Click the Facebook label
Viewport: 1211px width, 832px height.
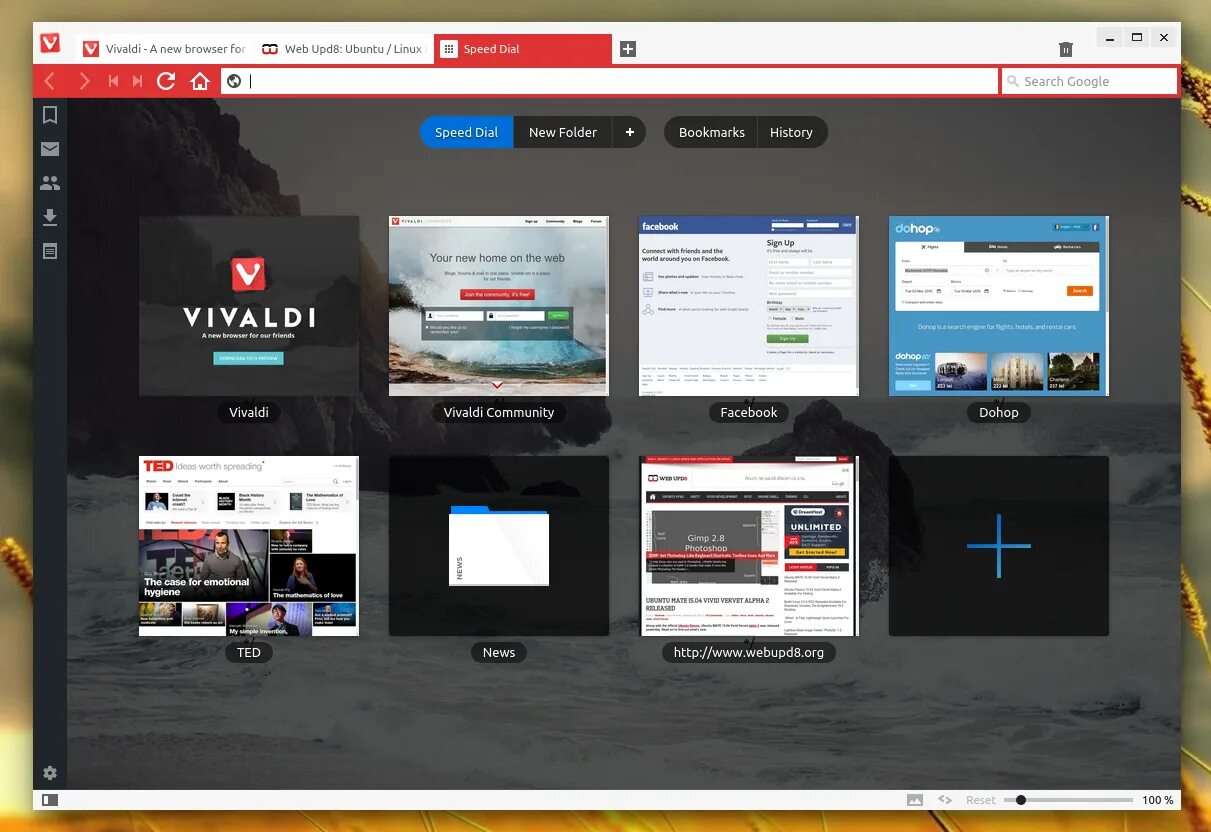[749, 412]
